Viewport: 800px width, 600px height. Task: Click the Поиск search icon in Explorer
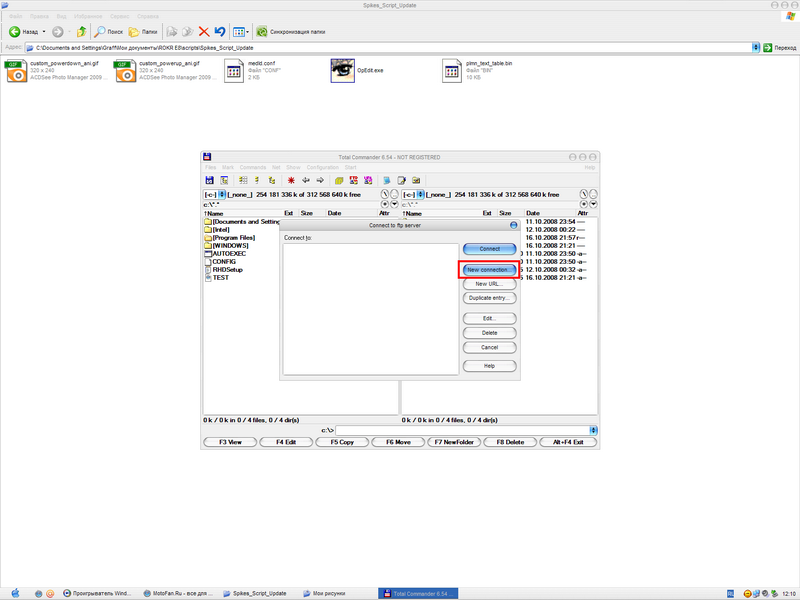pos(100,32)
